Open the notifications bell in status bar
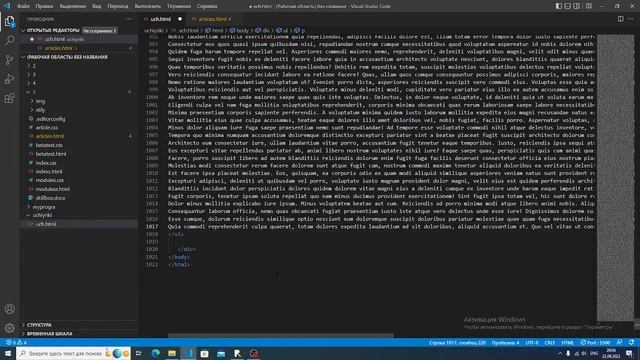640x360 pixels. pyautogui.click(x=631, y=342)
